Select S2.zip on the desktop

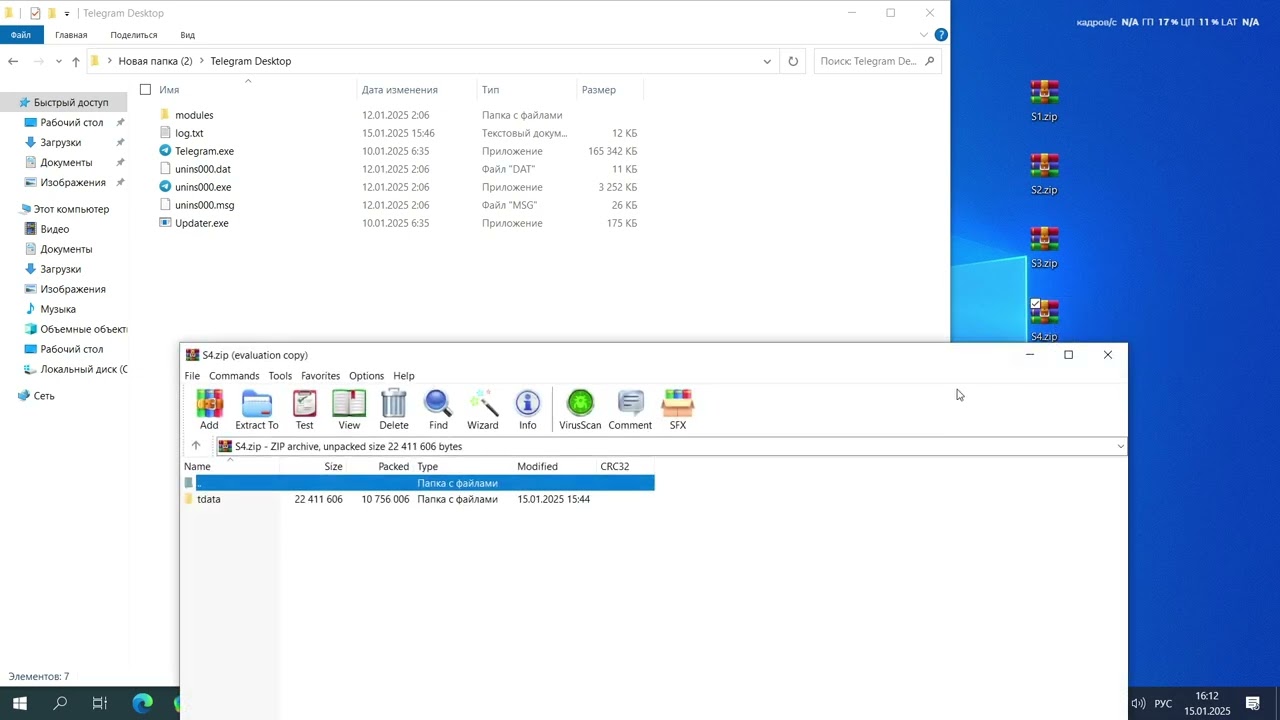tap(1044, 174)
